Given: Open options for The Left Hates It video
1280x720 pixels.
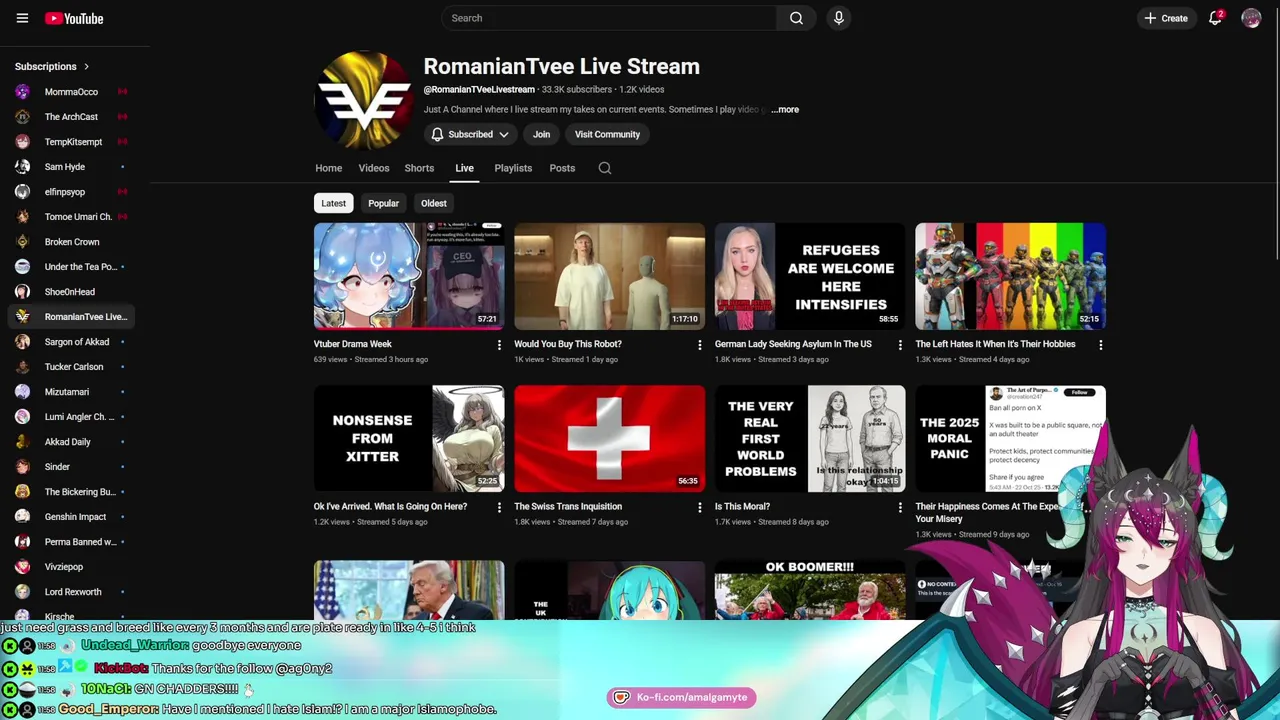Looking at the screenshot, I should pos(1101,345).
